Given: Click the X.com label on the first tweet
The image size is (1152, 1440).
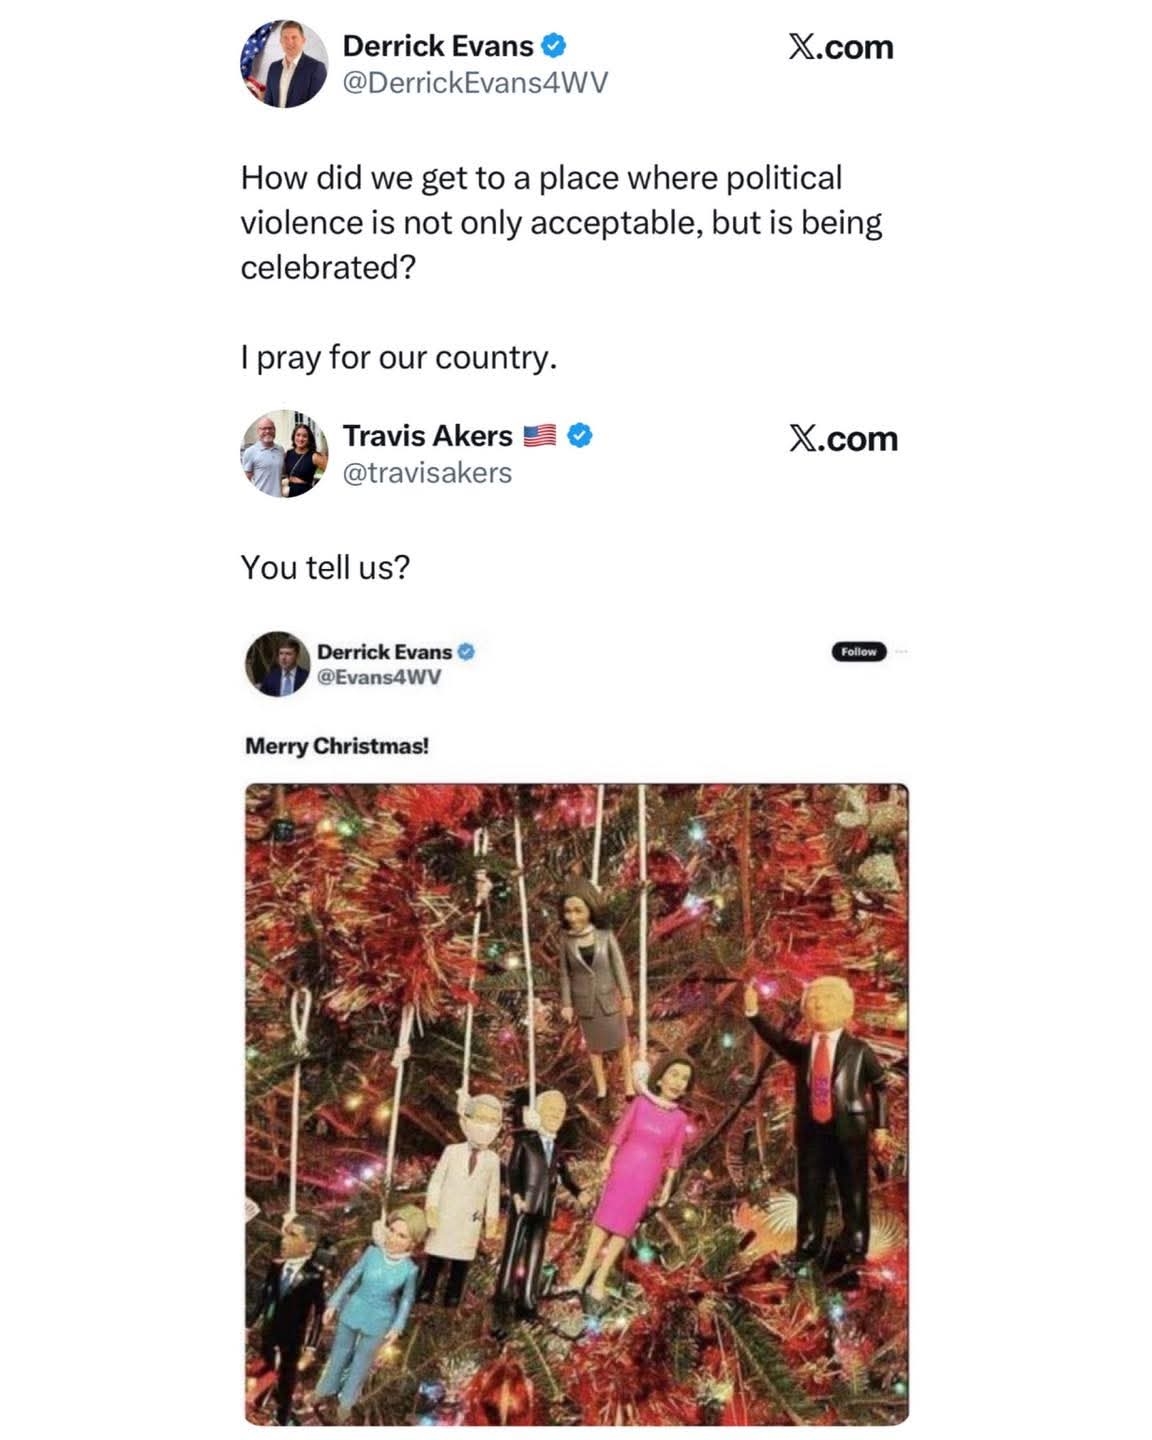Looking at the screenshot, I should [840, 47].
